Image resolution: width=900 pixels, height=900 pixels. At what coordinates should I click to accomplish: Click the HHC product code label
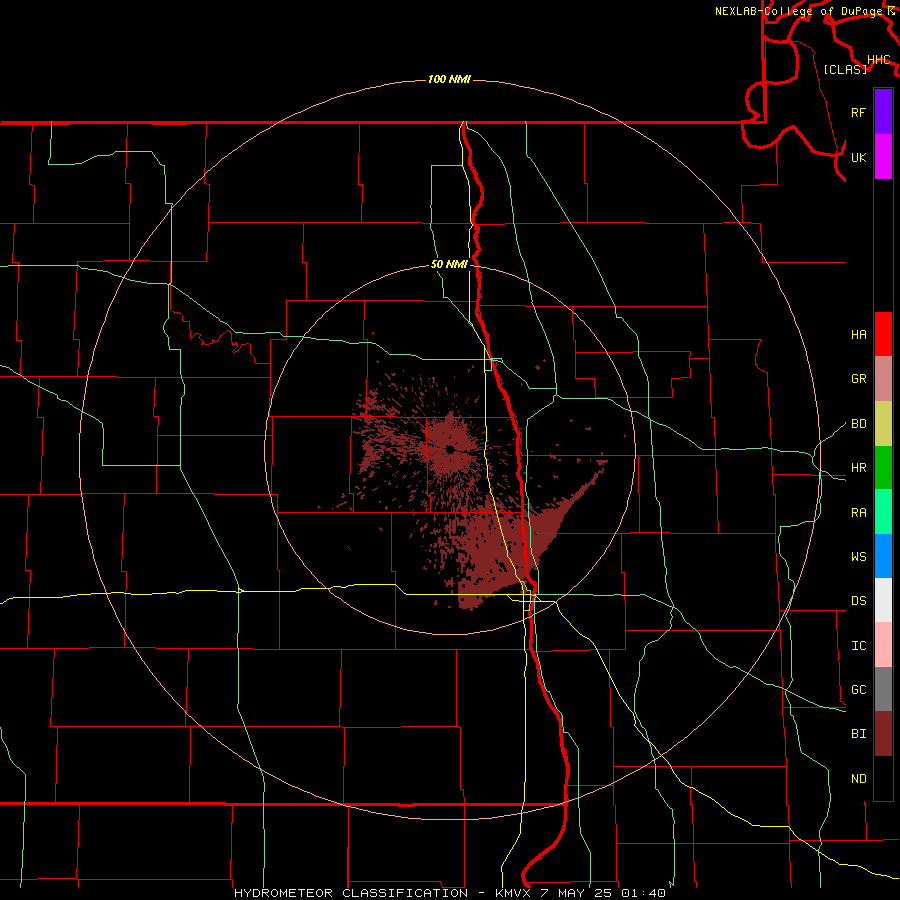(879, 60)
